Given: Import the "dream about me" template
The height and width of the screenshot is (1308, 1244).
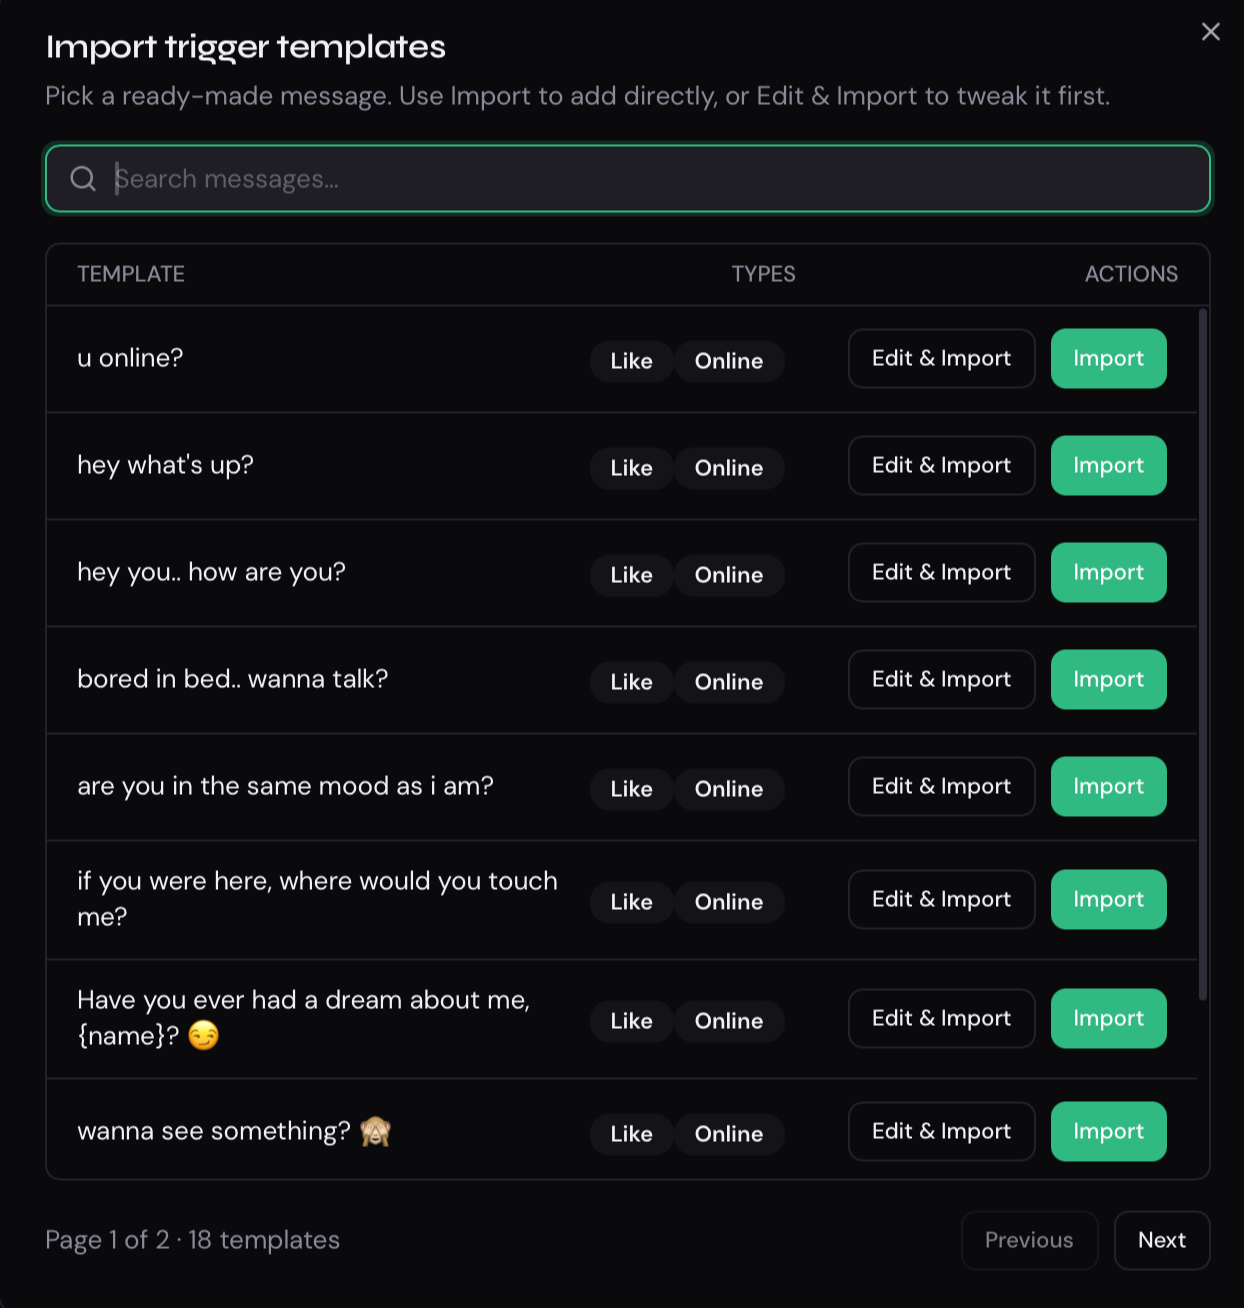Looking at the screenshot, I should point(1108,1018).
